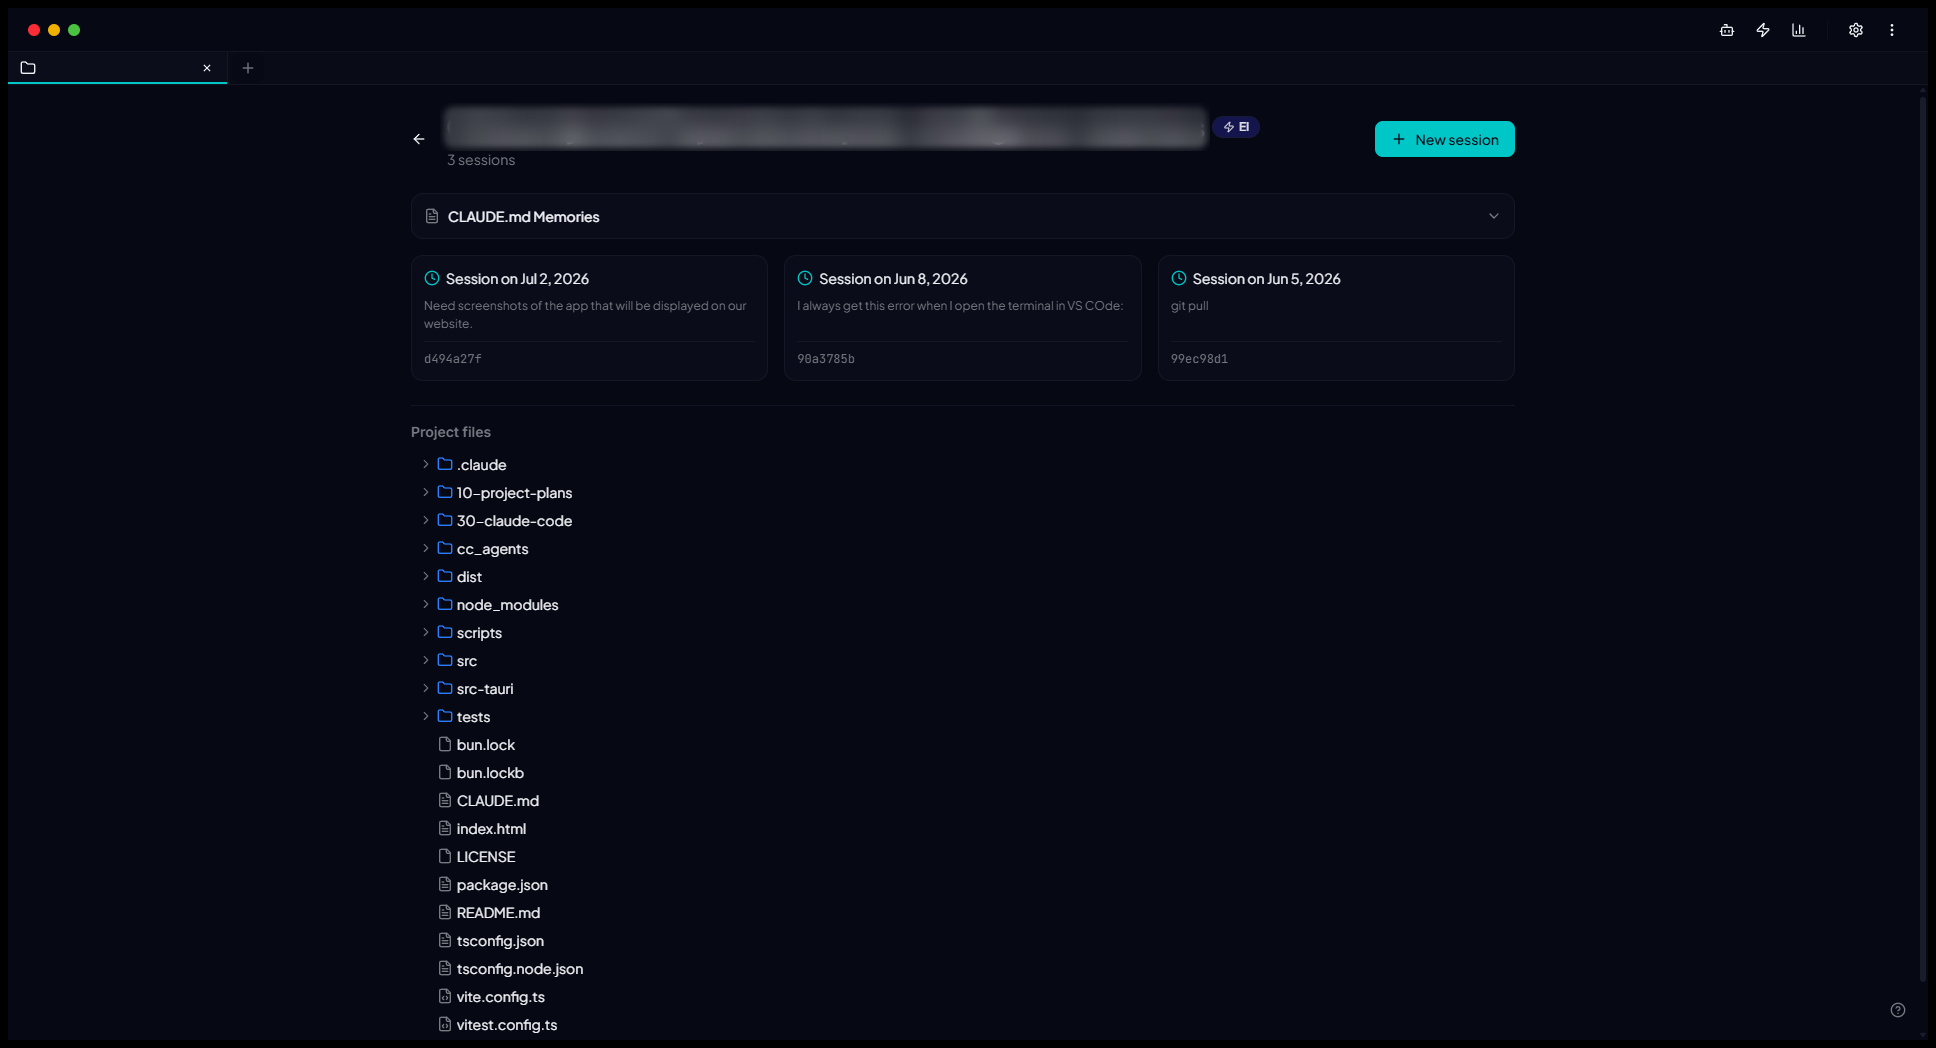Open the usage bar chart icon
Screen dimensions: 1936x1048
[x=1799, y=30]
